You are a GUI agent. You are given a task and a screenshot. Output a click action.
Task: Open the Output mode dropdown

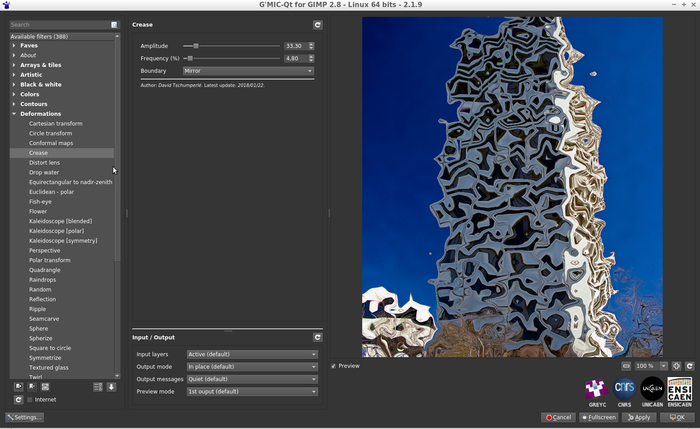click(x=251, y=367)
